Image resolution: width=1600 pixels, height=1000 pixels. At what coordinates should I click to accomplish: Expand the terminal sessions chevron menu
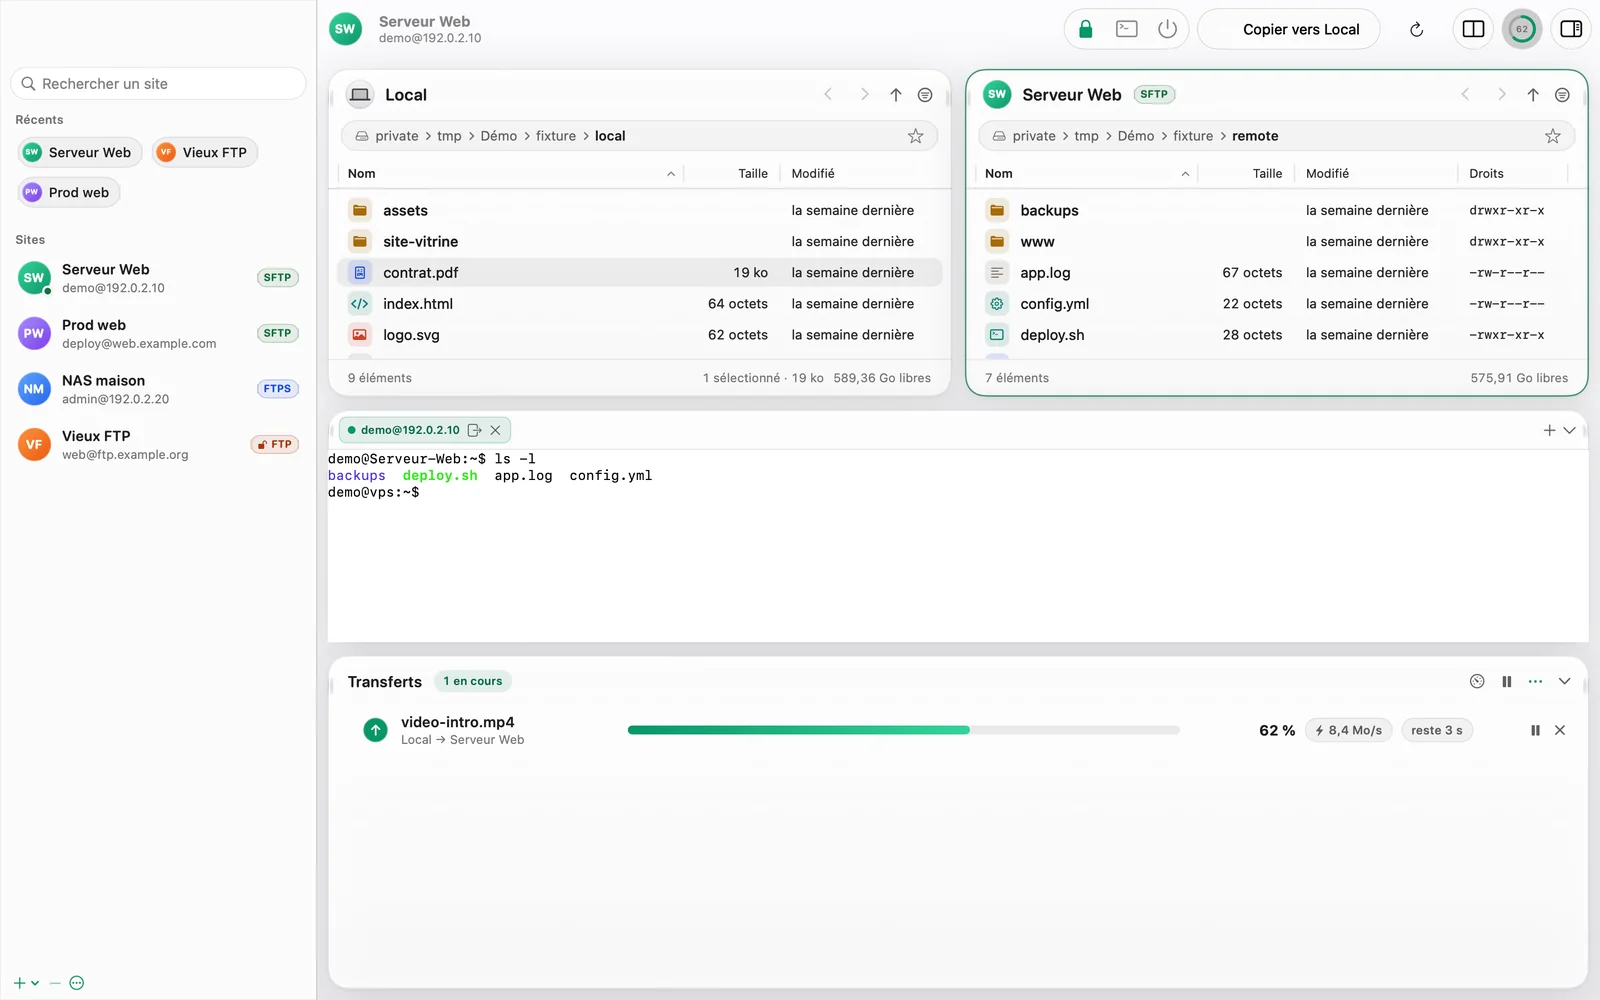click(x=1569, y=430)
